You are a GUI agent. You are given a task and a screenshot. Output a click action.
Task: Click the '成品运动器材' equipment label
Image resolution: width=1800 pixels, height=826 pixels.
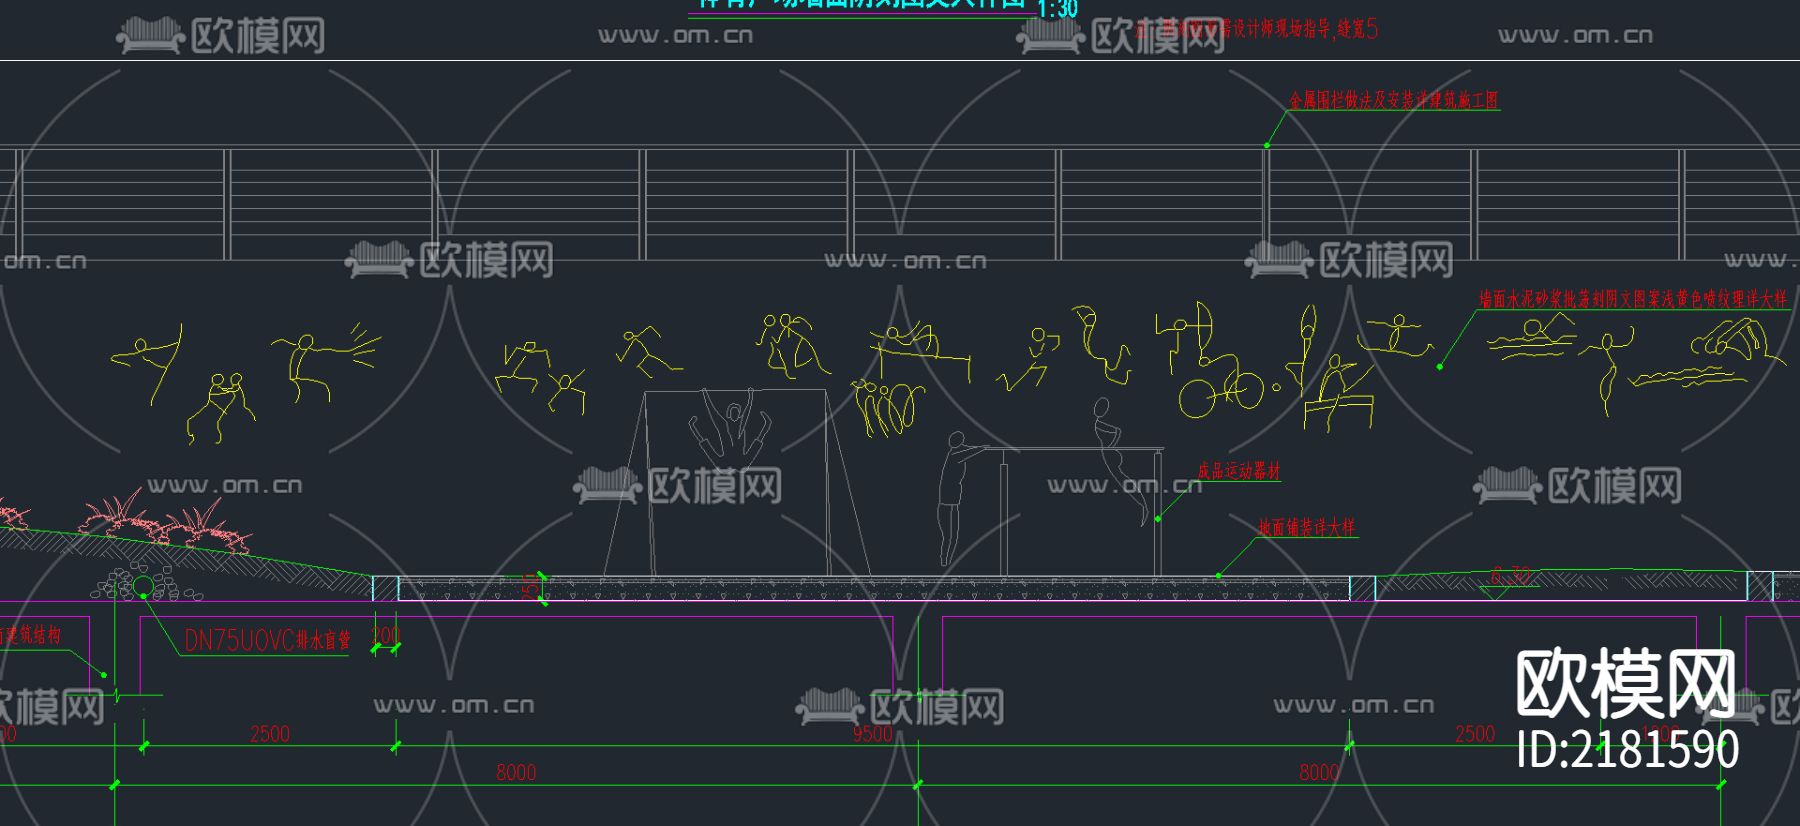click(1239, 471)
